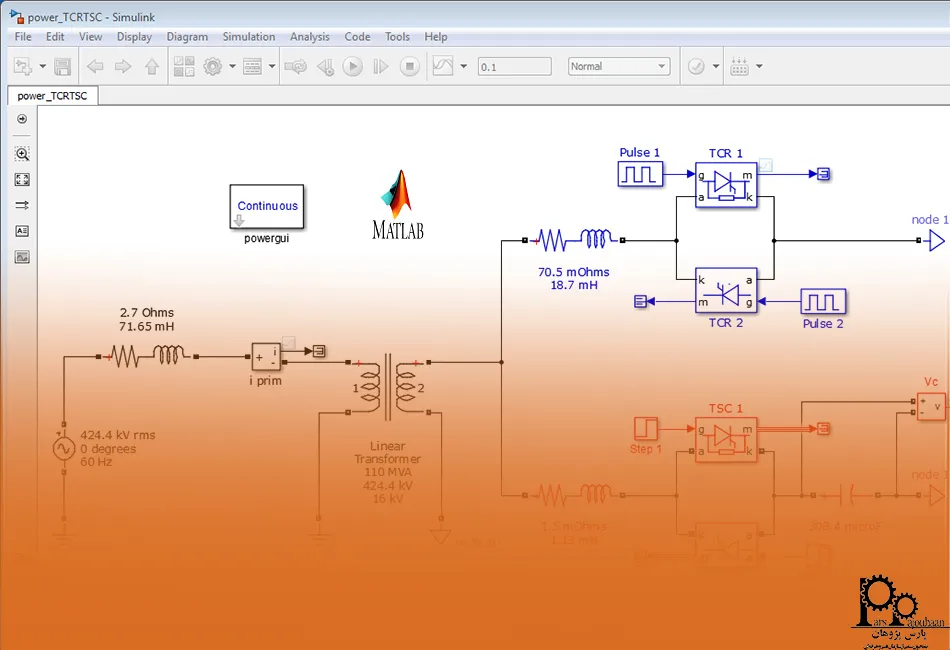Open the Analysis menu
The width and height of the screenshot is (950, 650).
click(309, 37)
